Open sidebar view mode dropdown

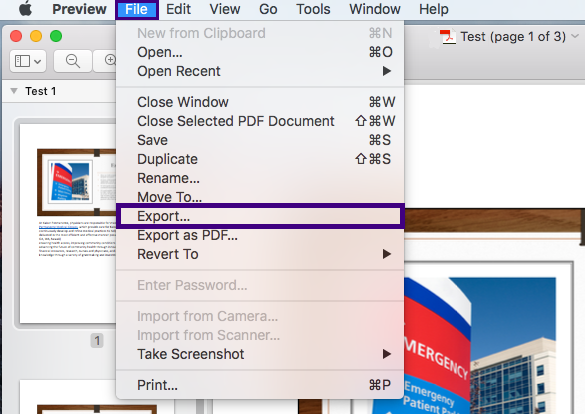28,61
